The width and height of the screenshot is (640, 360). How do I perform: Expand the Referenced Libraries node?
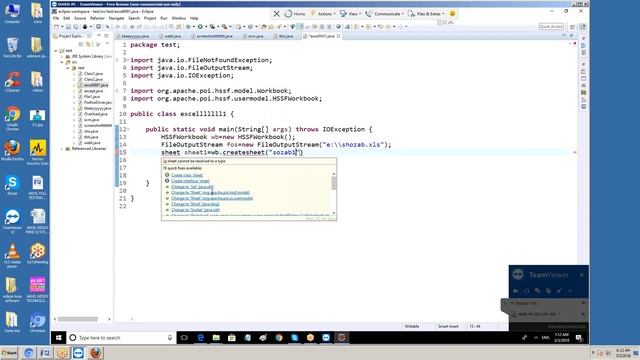pyautogui.click(x=62, y=149)
